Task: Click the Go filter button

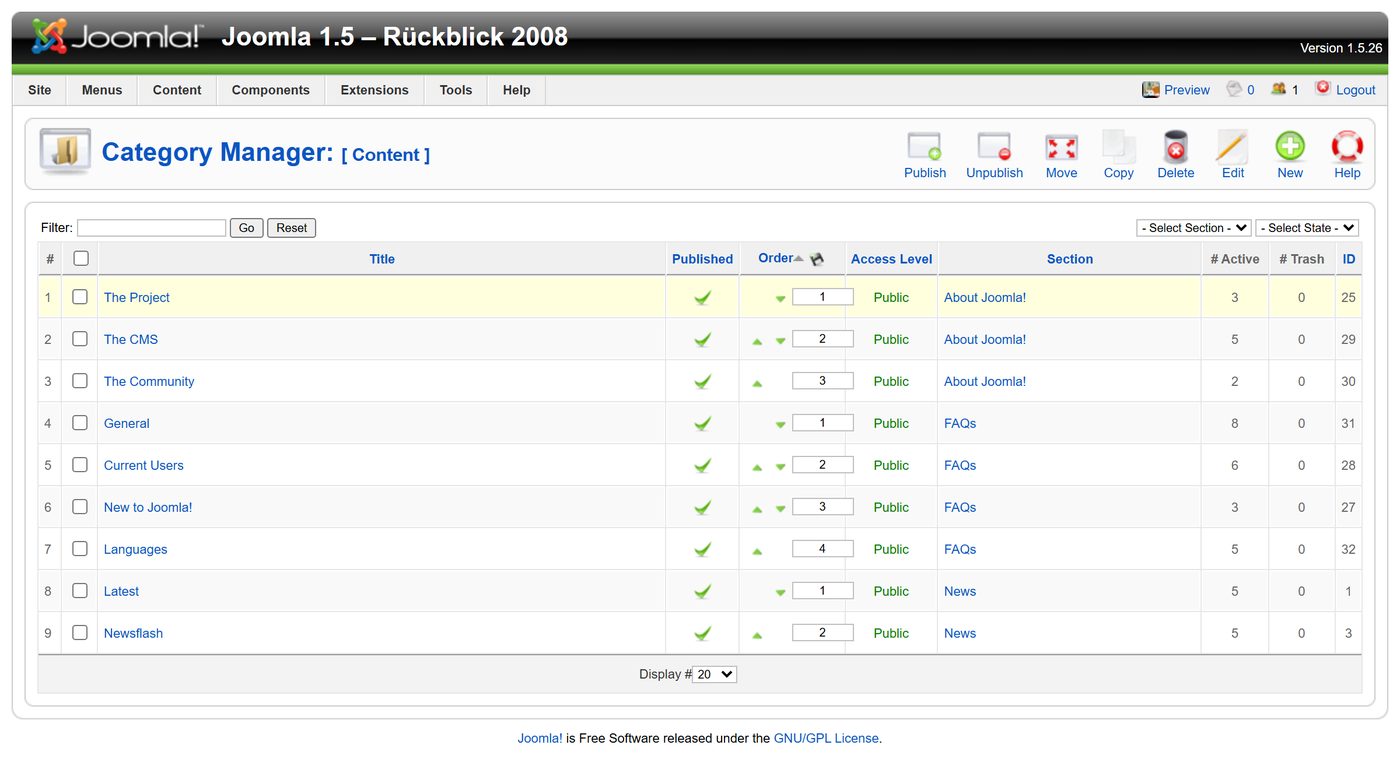Action: coord(247,228)
